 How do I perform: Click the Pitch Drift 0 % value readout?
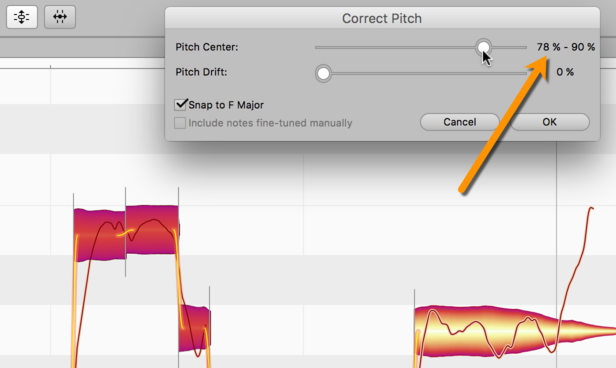point(565,72)
